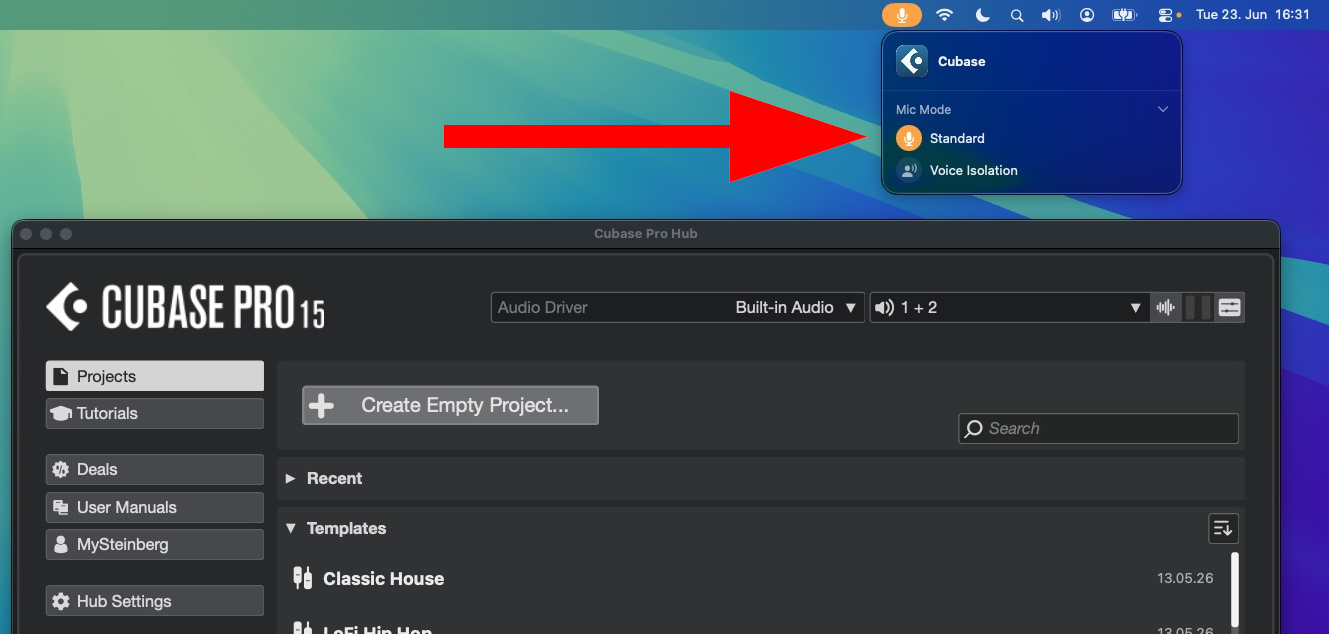The height and width of the screenshot is (634, 1329).
Task: Click the volume speaker icon in menu bar
Action: 1050,15
